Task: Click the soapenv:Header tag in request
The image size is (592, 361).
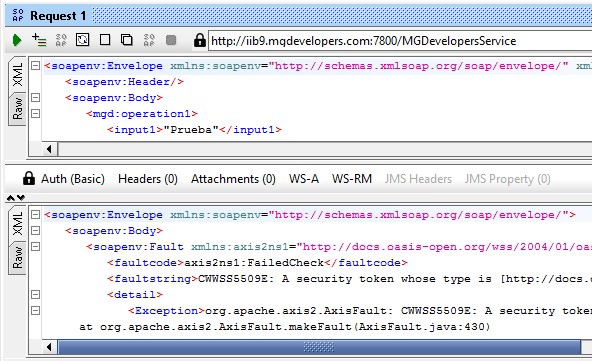Action: pos(124,82)
